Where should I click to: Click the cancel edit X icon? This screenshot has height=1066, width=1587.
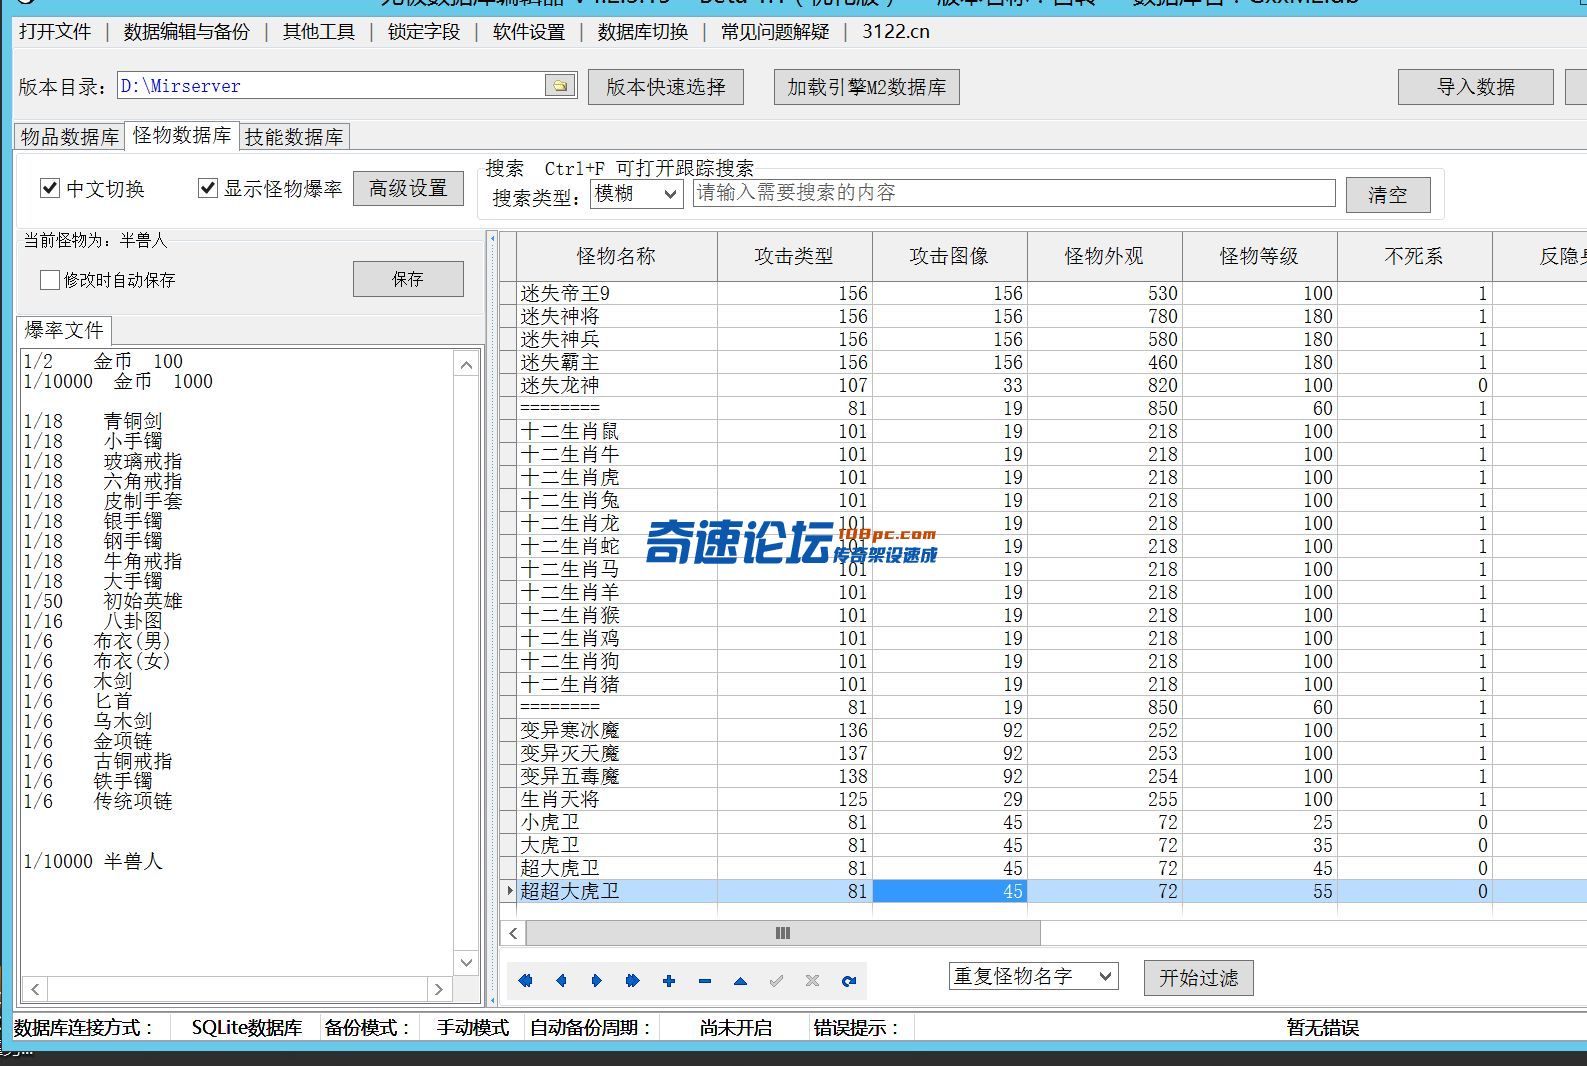pos(813,981)
